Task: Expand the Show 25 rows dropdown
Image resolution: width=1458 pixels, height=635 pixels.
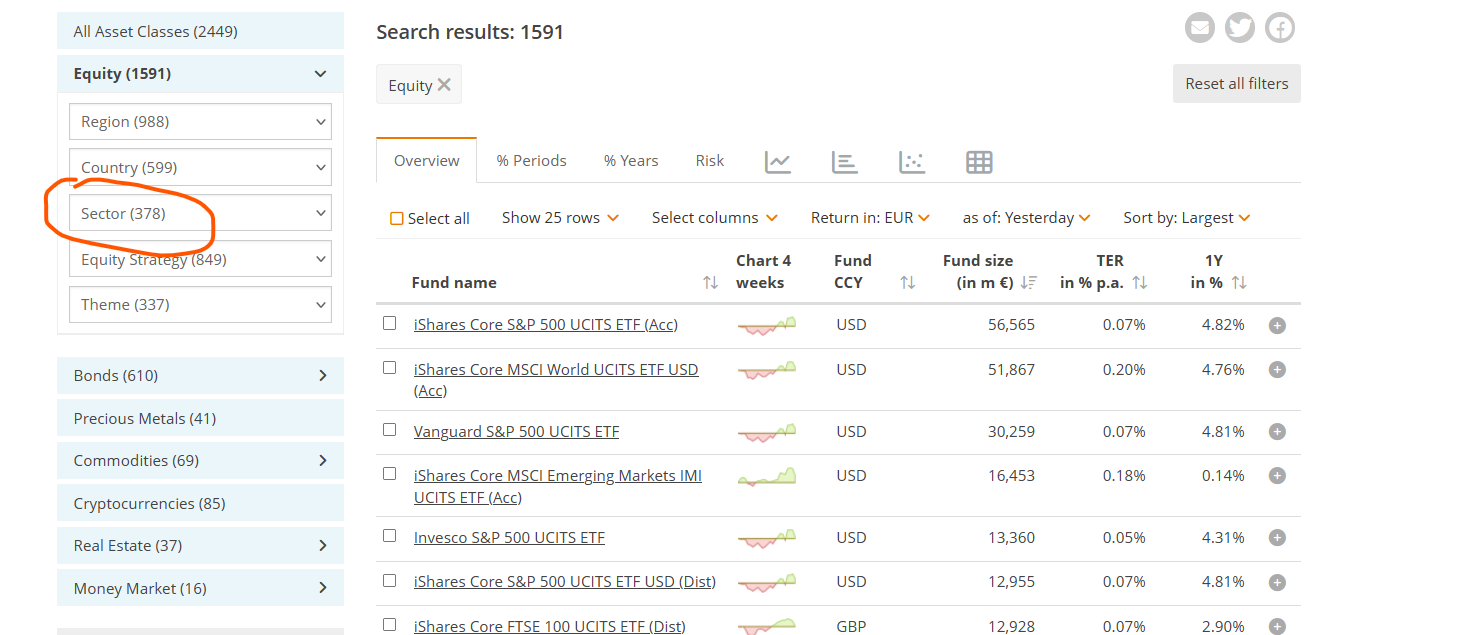Action: coord(560,218)
